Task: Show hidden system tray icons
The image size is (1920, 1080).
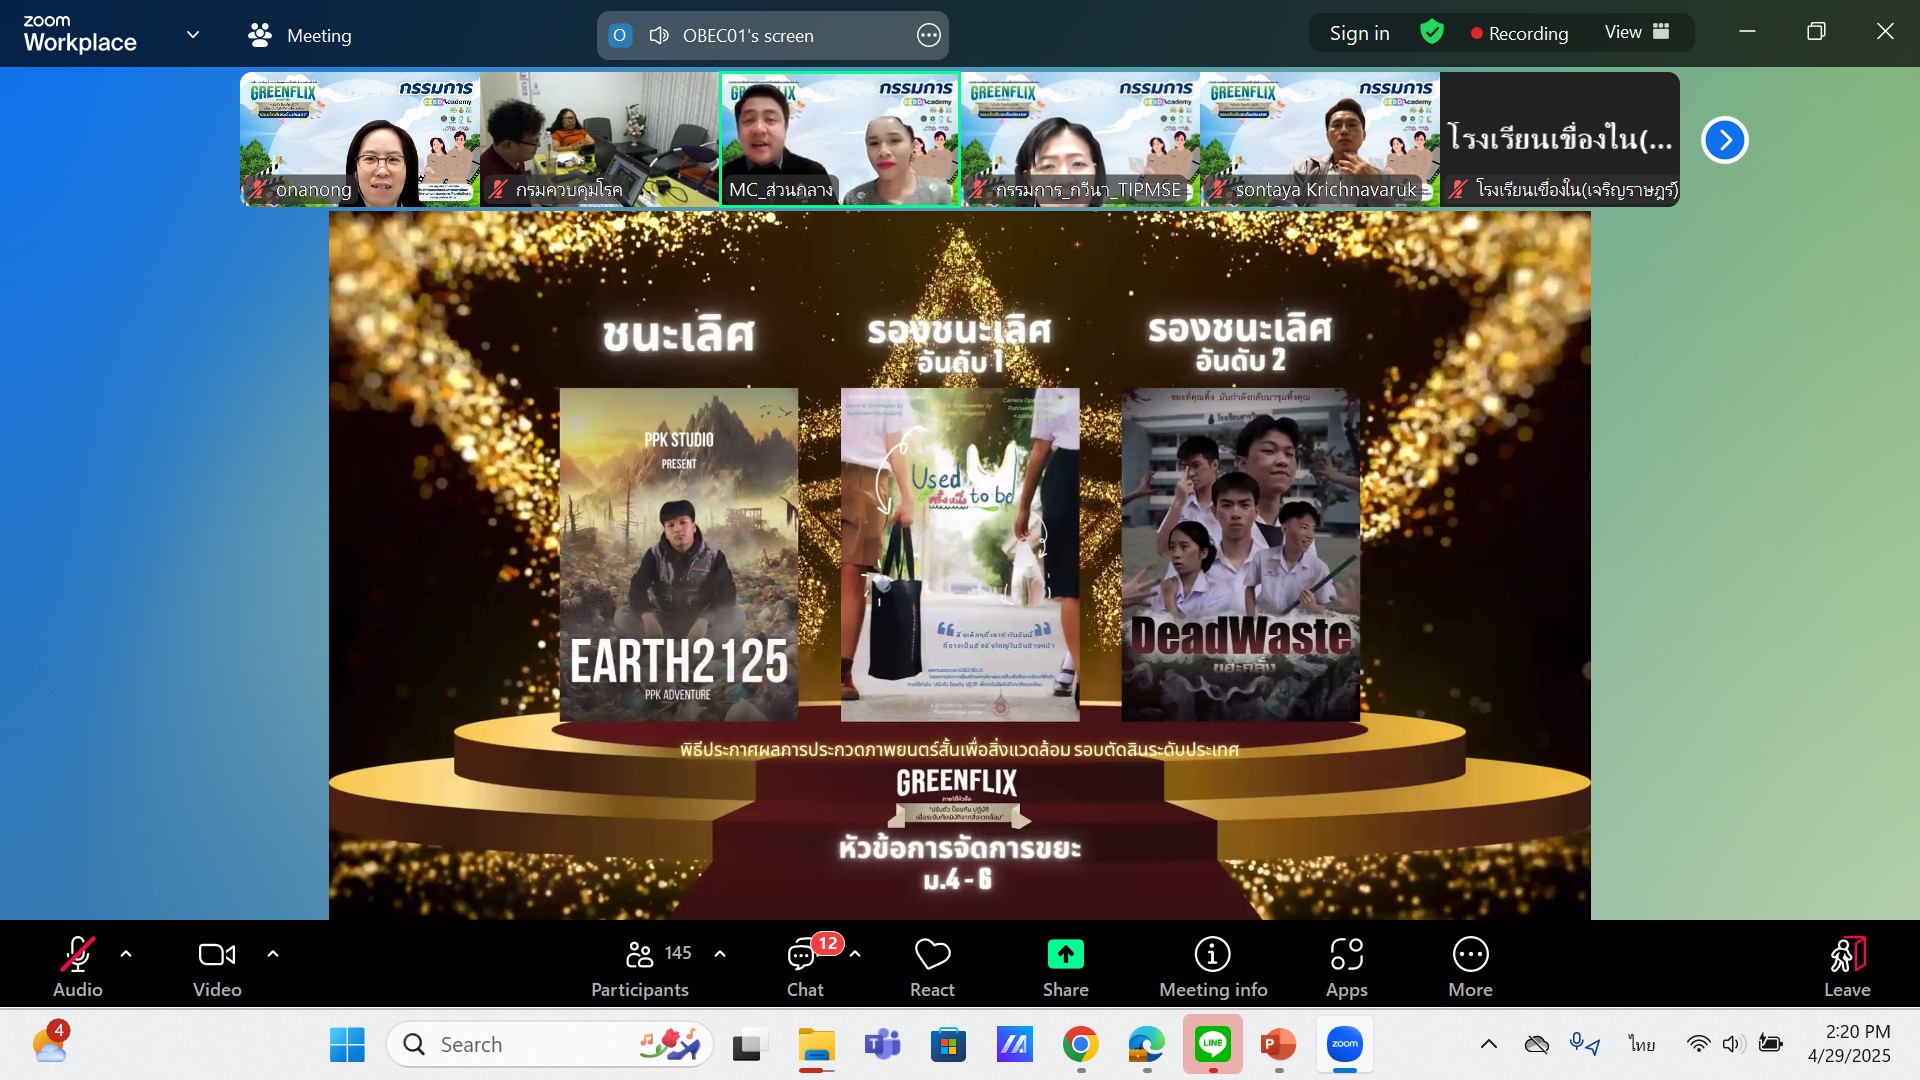Action: point(1489,1044)
